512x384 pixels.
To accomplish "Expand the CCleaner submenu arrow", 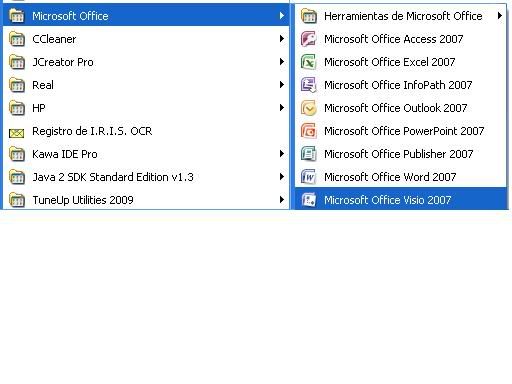I will pyautogui.click(x=282, y=39).
